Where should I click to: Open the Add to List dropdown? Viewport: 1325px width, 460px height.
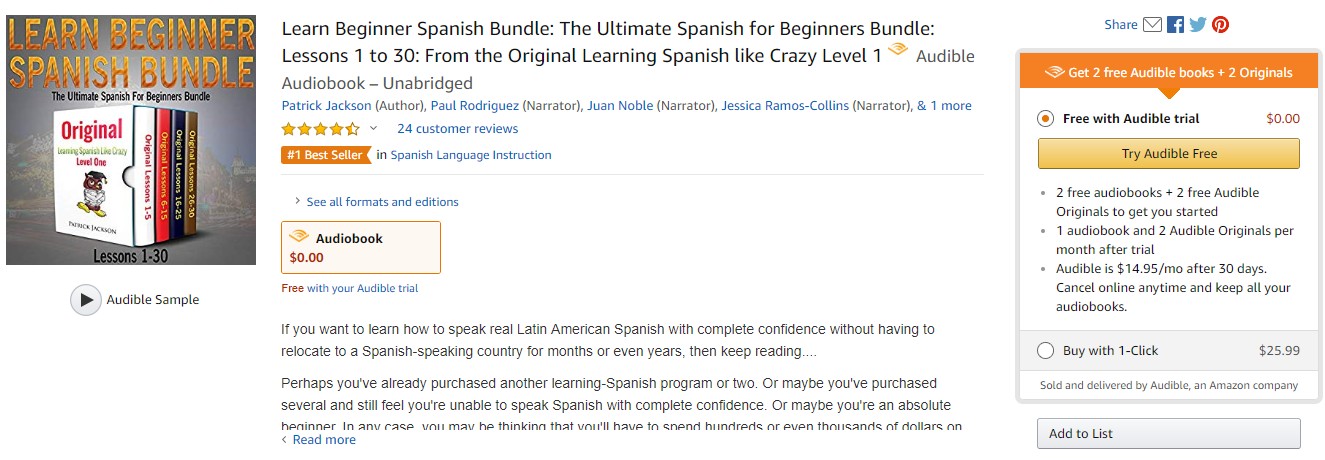[x=1169, y=434]
